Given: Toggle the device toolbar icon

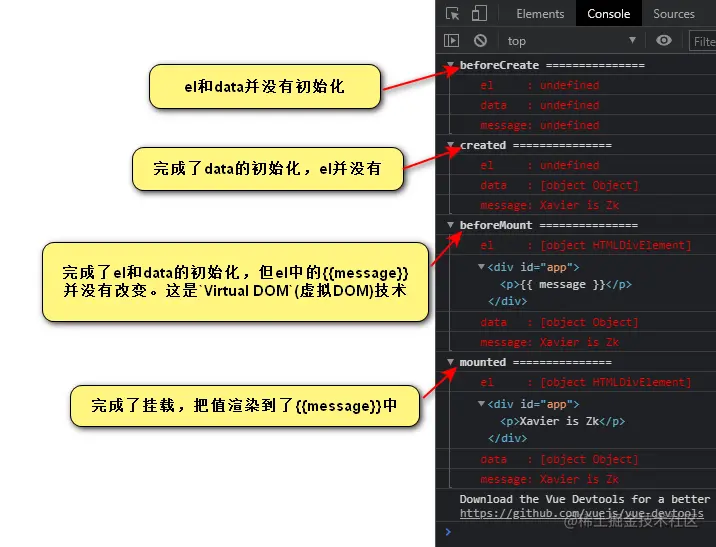Looking at the screenshot, I should tap(479, 13).
